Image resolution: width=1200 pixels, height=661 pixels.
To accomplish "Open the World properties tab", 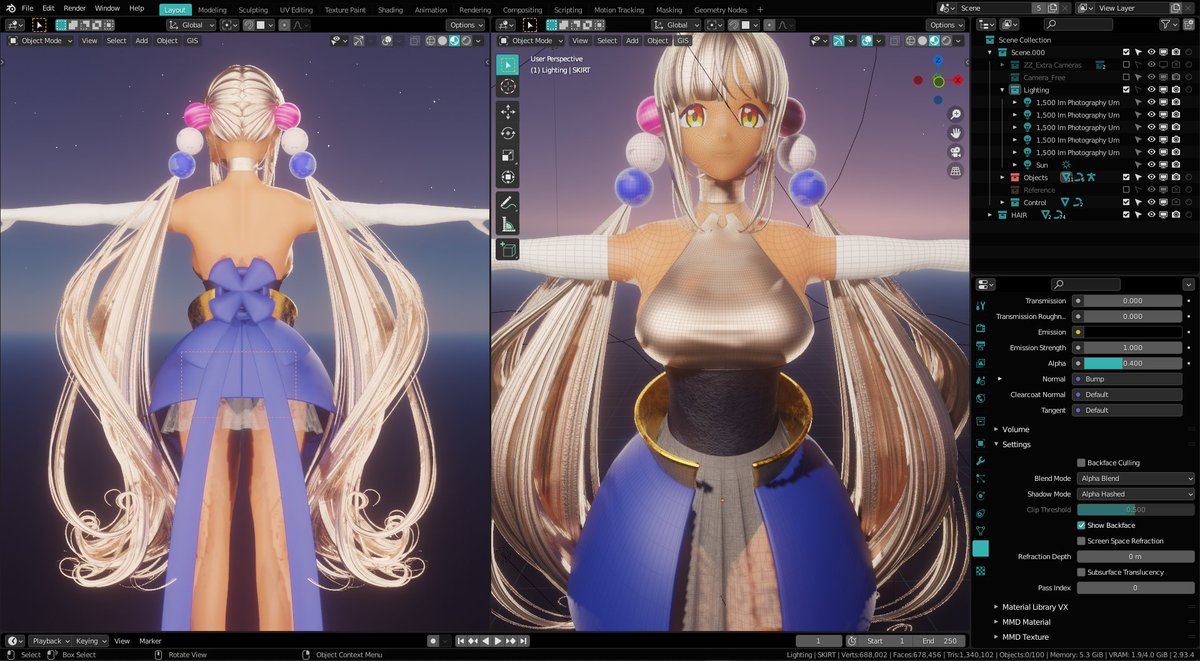I will click(x=980, y=399).
